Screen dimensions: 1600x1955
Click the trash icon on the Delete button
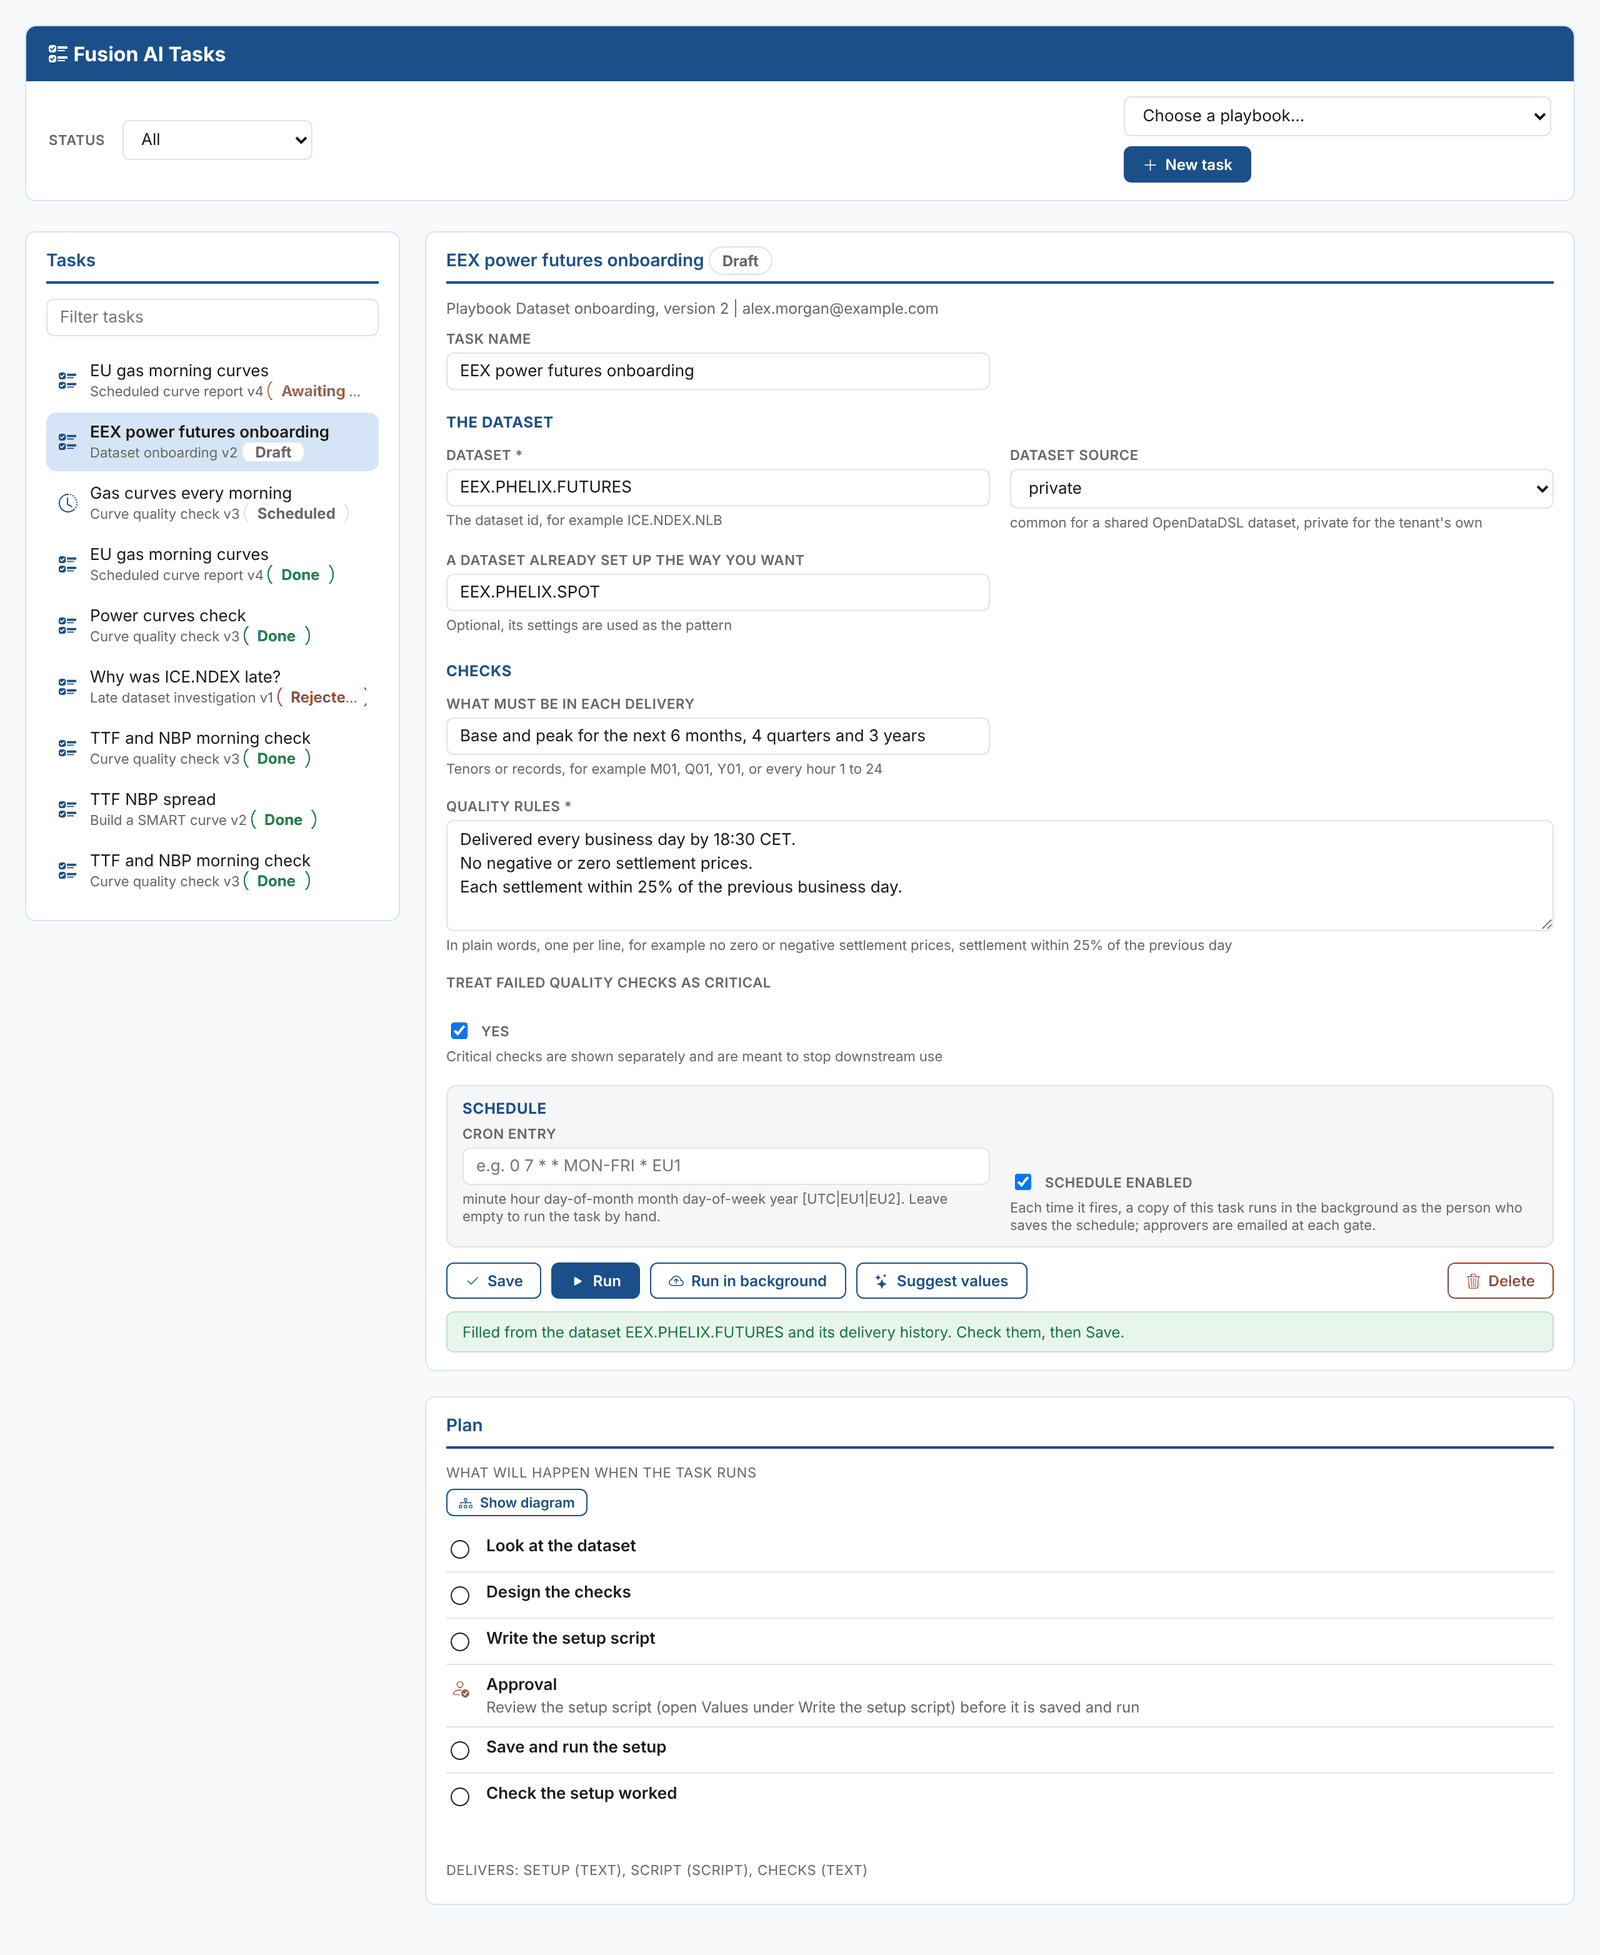(1473, 1281)
